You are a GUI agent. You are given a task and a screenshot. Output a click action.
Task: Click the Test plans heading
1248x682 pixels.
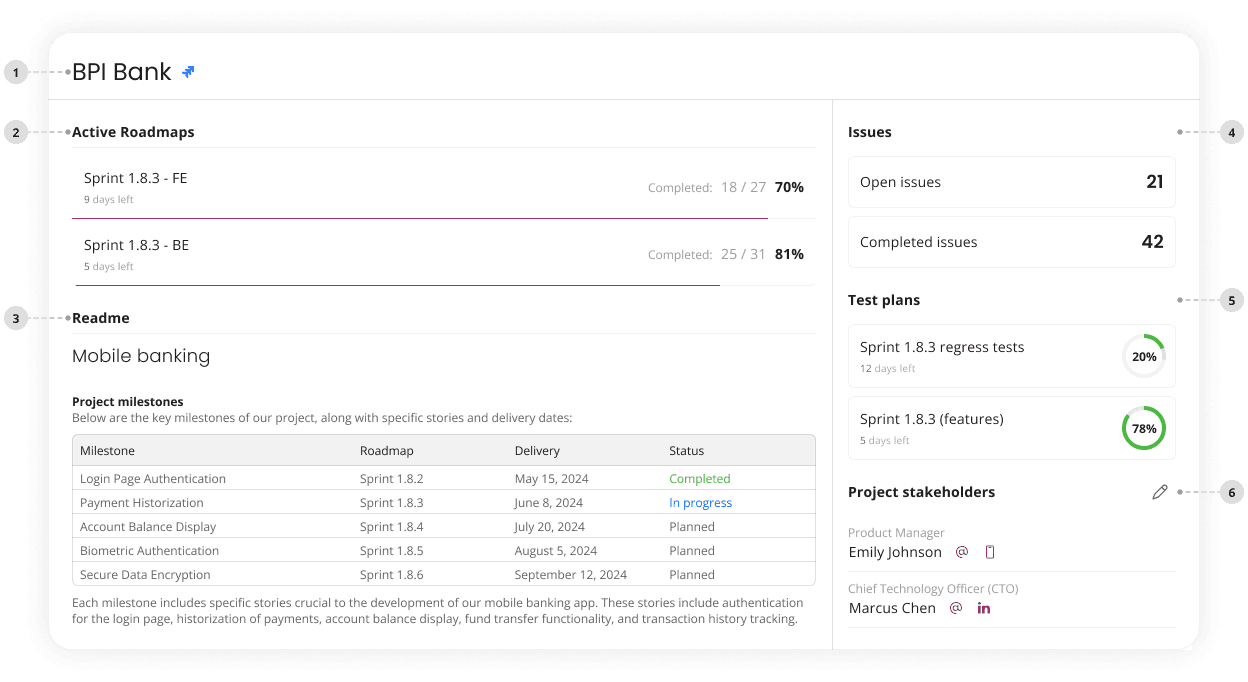(884, 300)
